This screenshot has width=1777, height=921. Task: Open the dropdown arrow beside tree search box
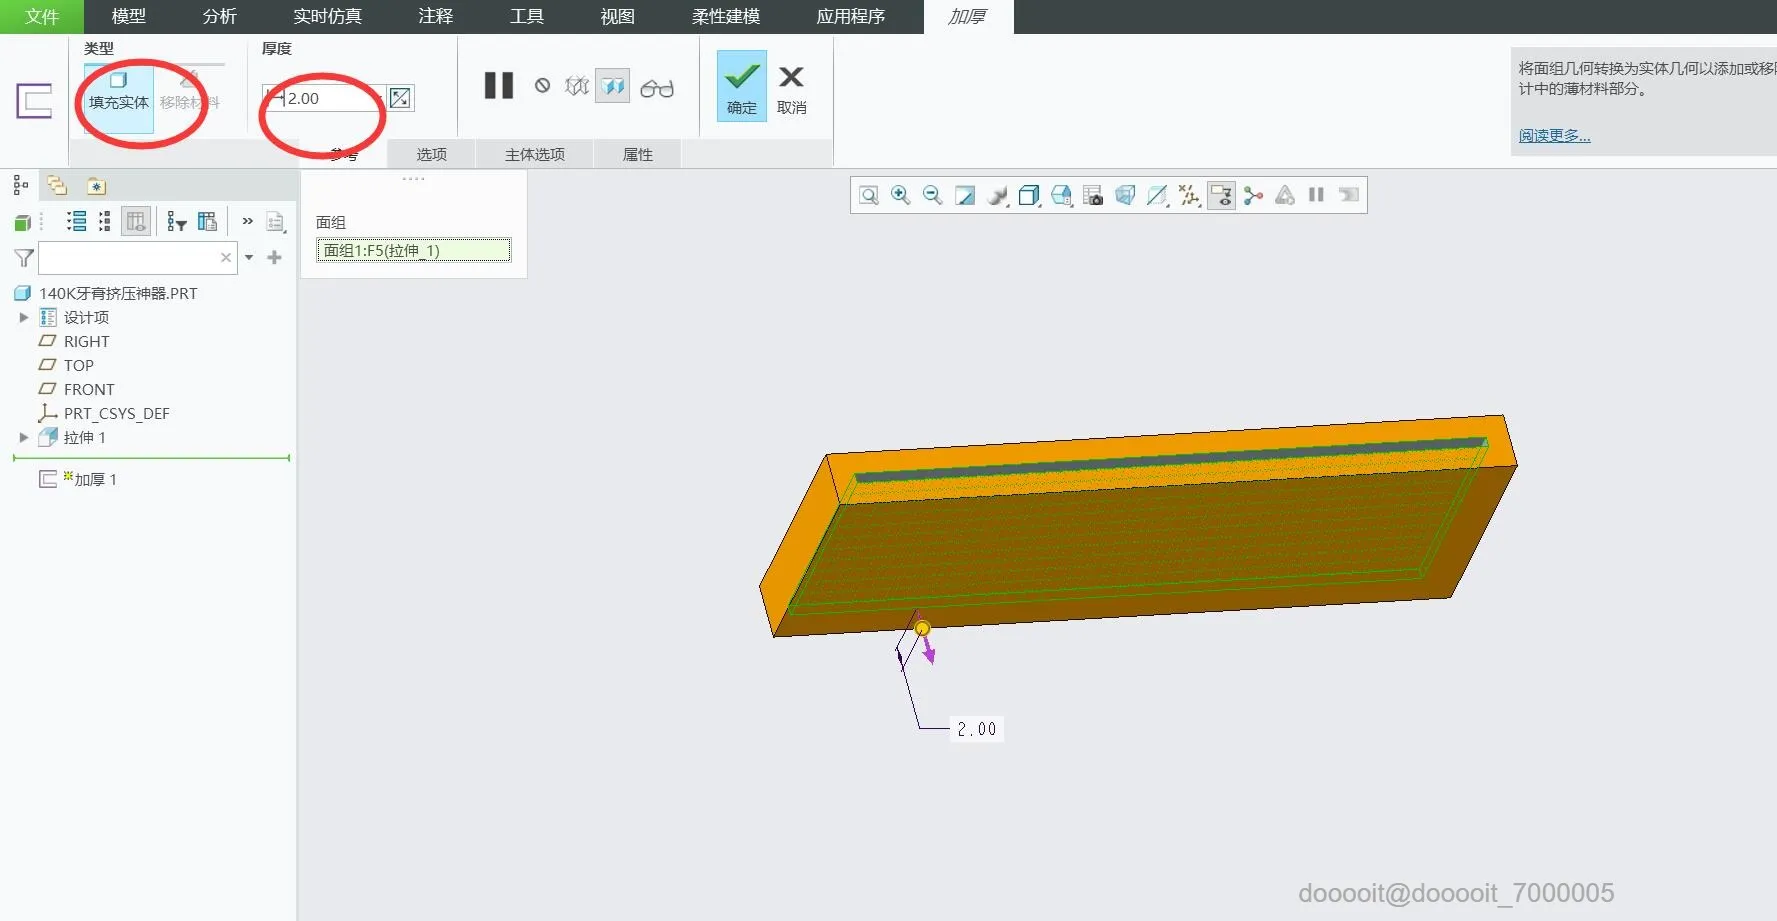[x=249, y=258]
